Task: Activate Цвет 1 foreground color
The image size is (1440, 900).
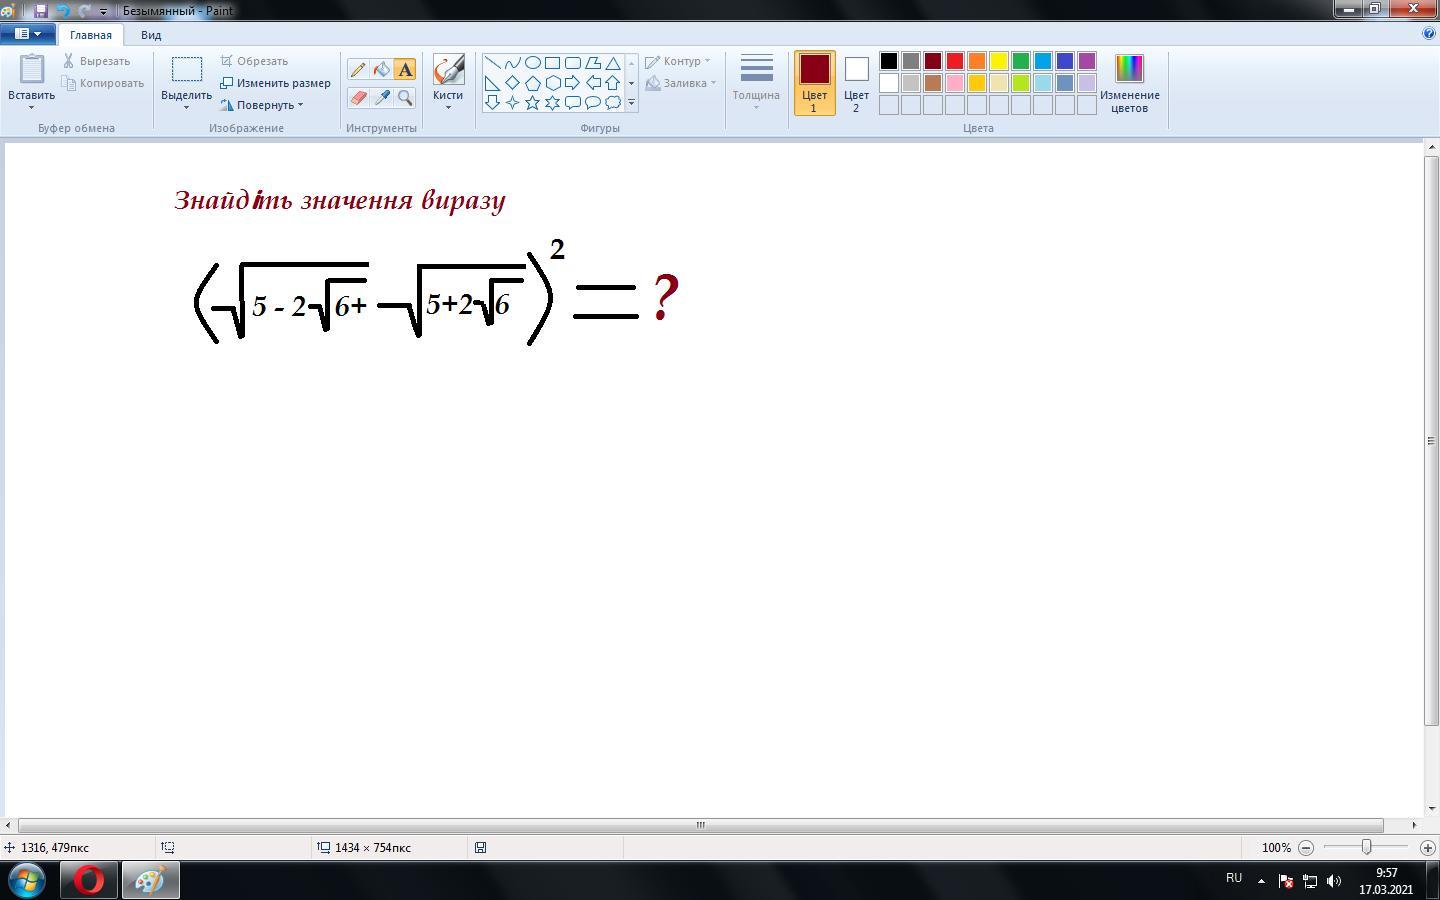Action: (814, 83)
